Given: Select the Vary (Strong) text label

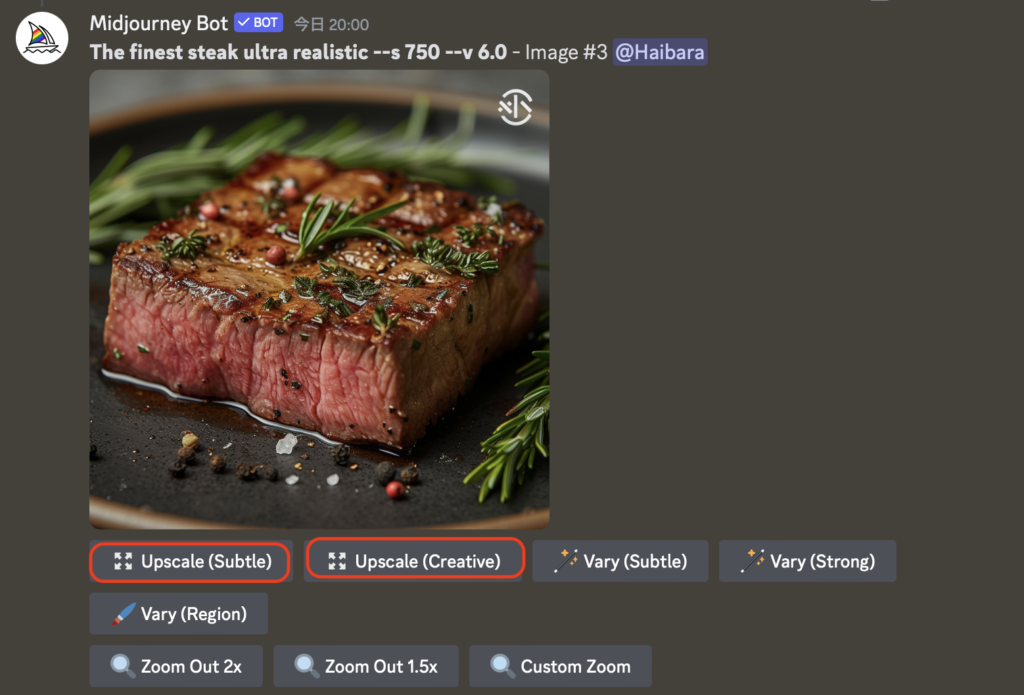Looking at the screenshot, I should 822,561.
